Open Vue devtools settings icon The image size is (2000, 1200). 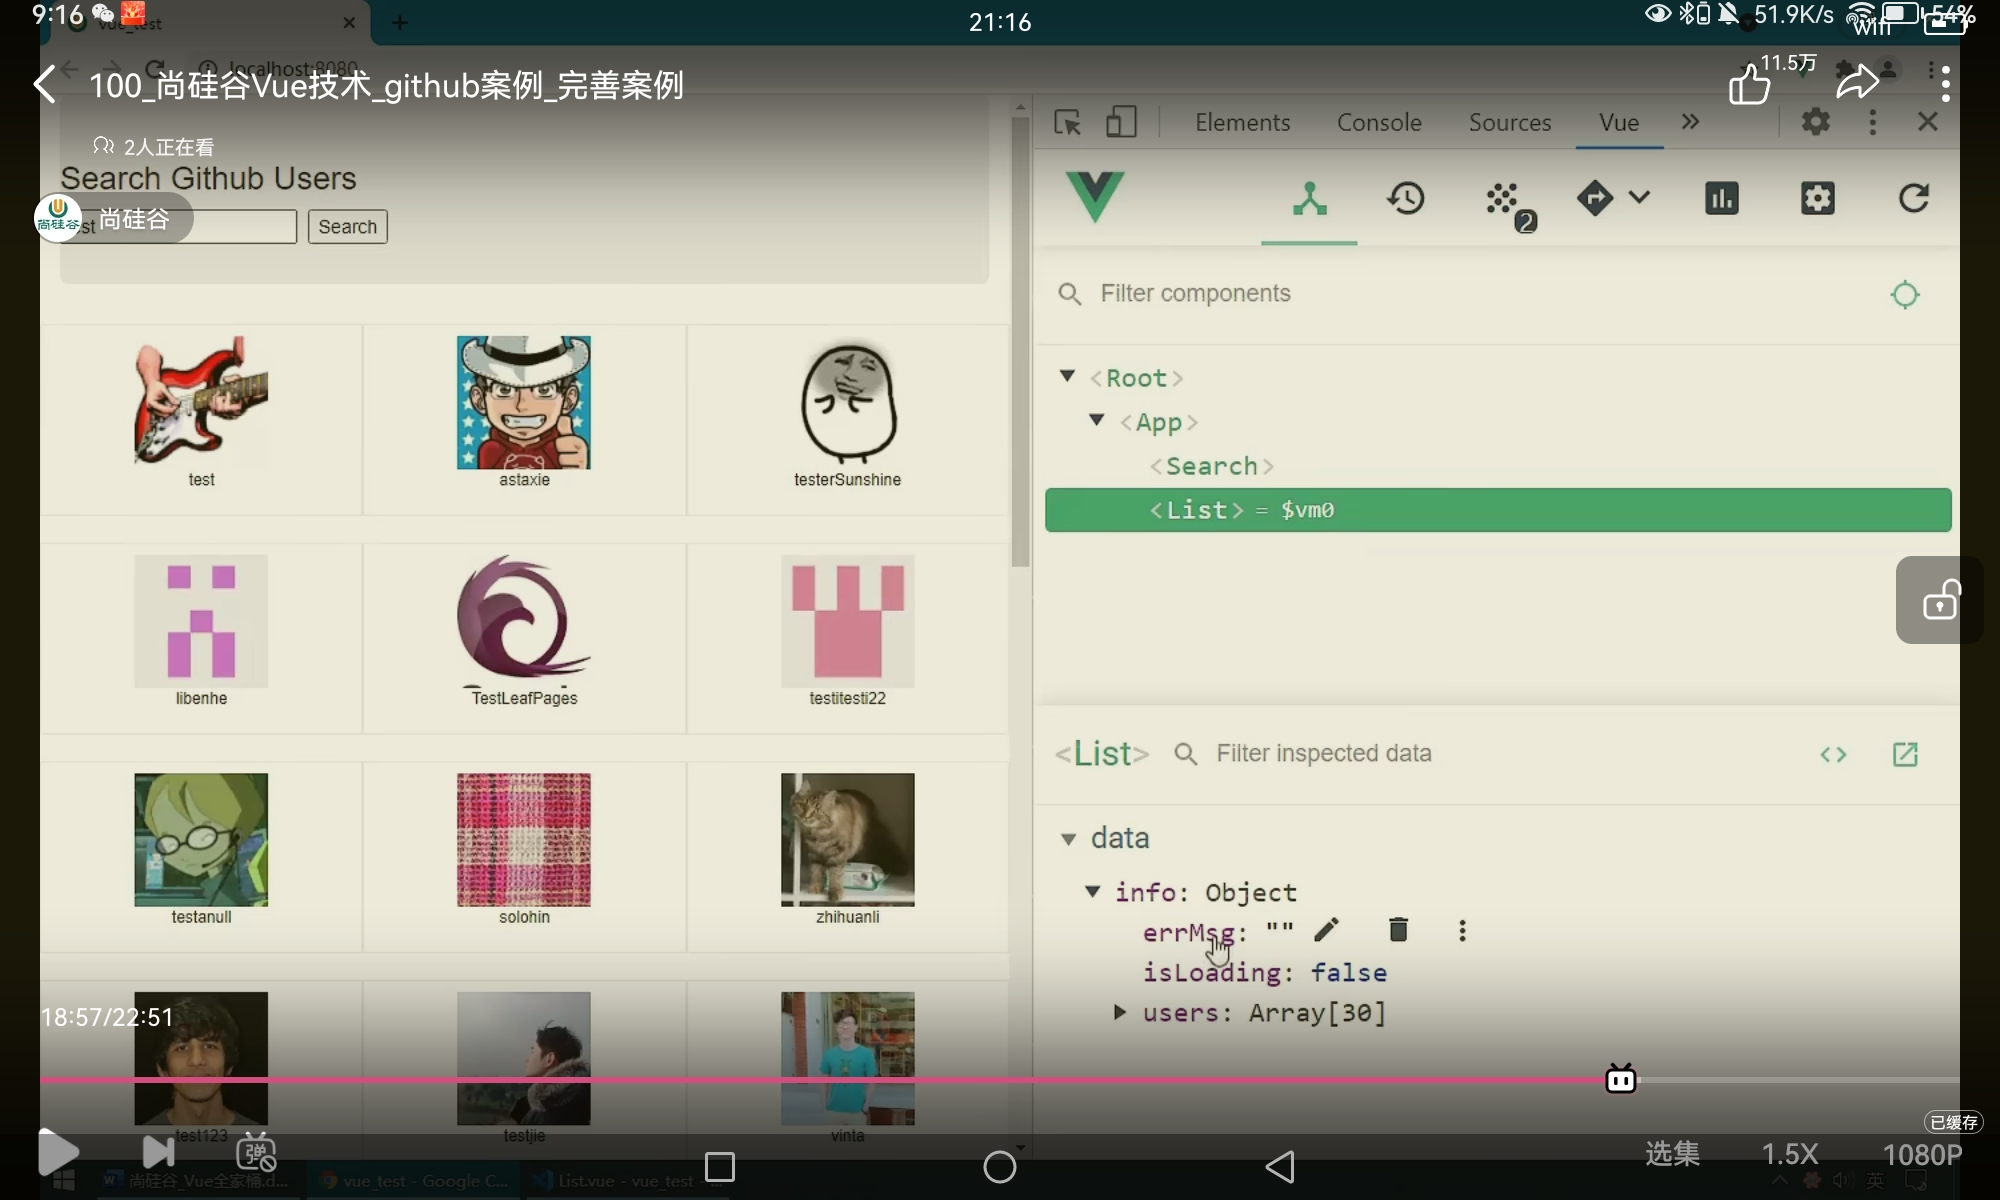(1817, 198)
